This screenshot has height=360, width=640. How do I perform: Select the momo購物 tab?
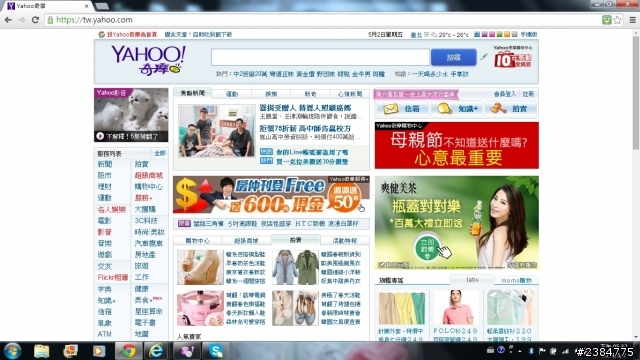[516, 280]
